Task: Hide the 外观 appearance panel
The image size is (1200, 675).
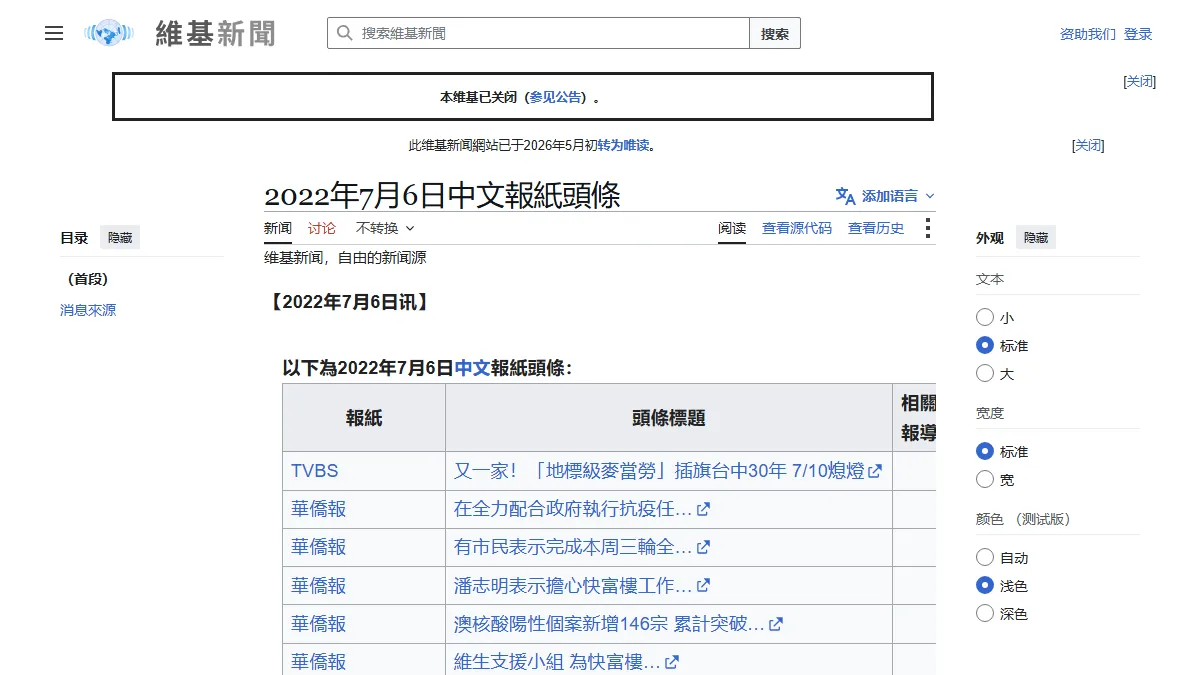Action: click(1036, 238)
